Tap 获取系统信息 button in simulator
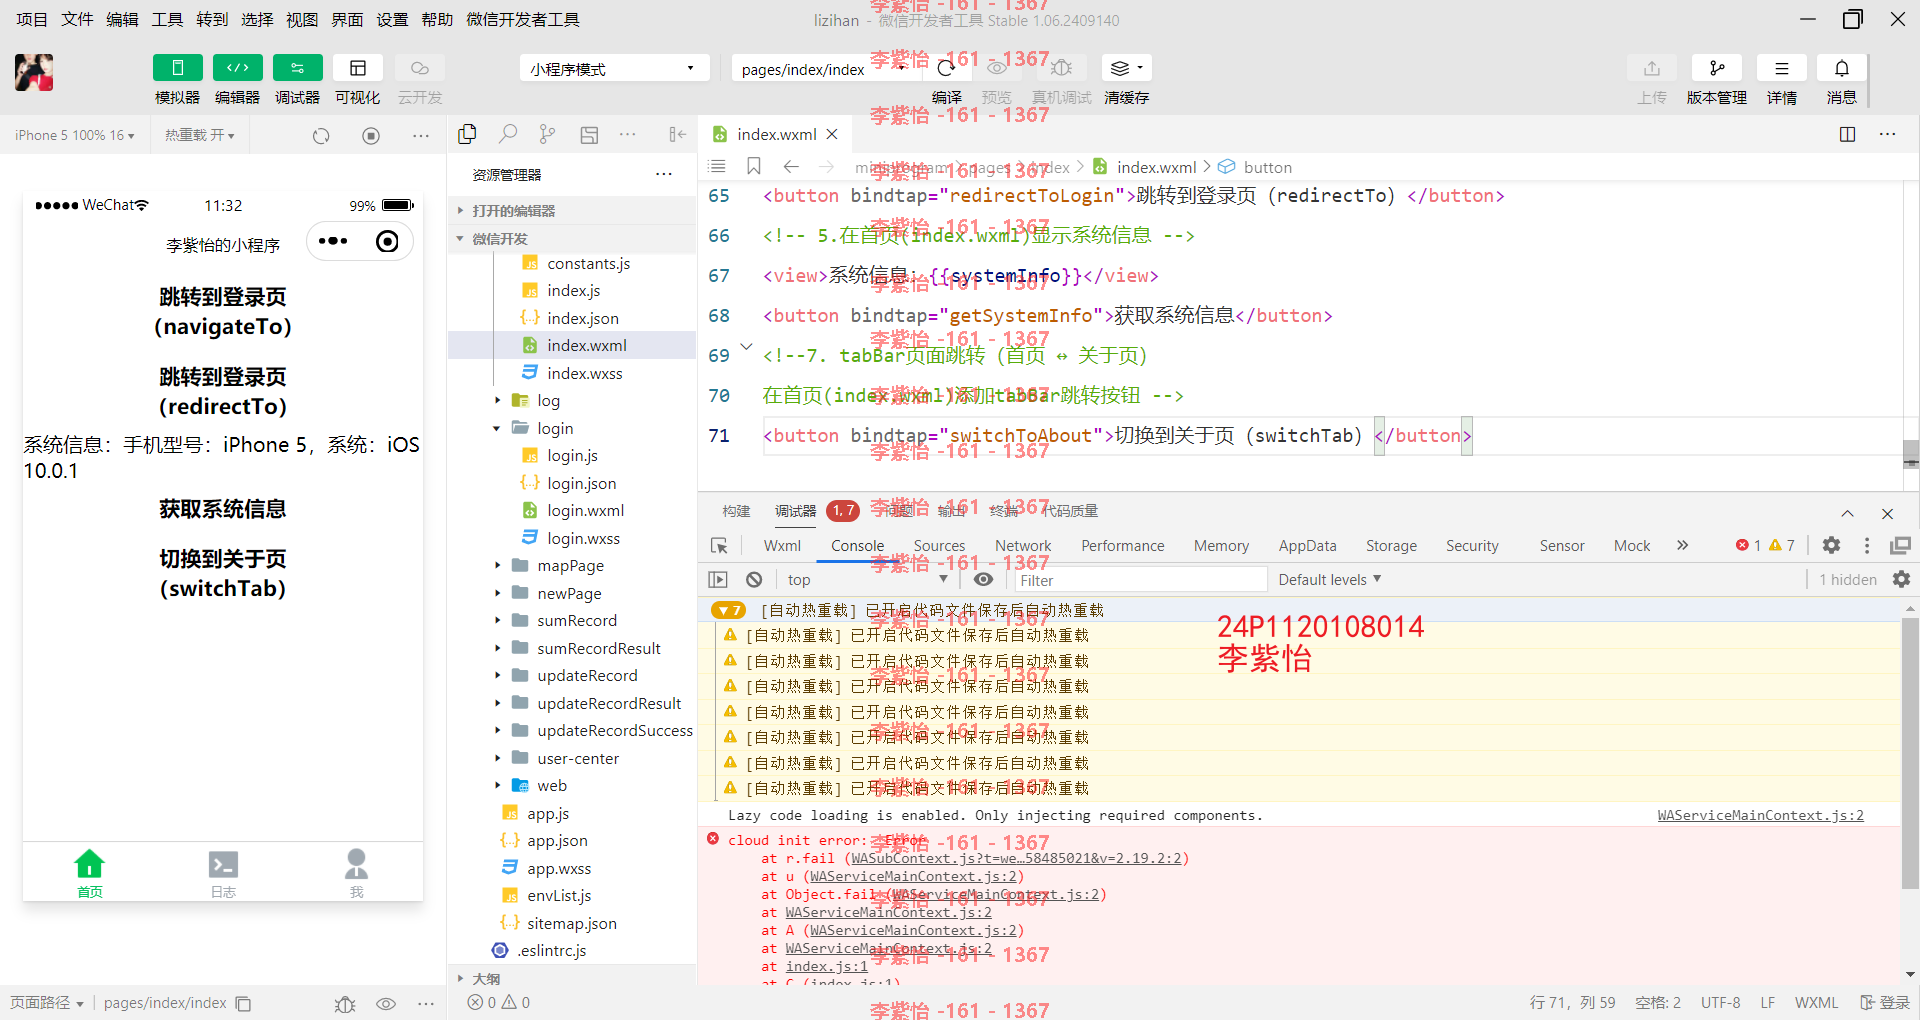 [x=223, y=509]
